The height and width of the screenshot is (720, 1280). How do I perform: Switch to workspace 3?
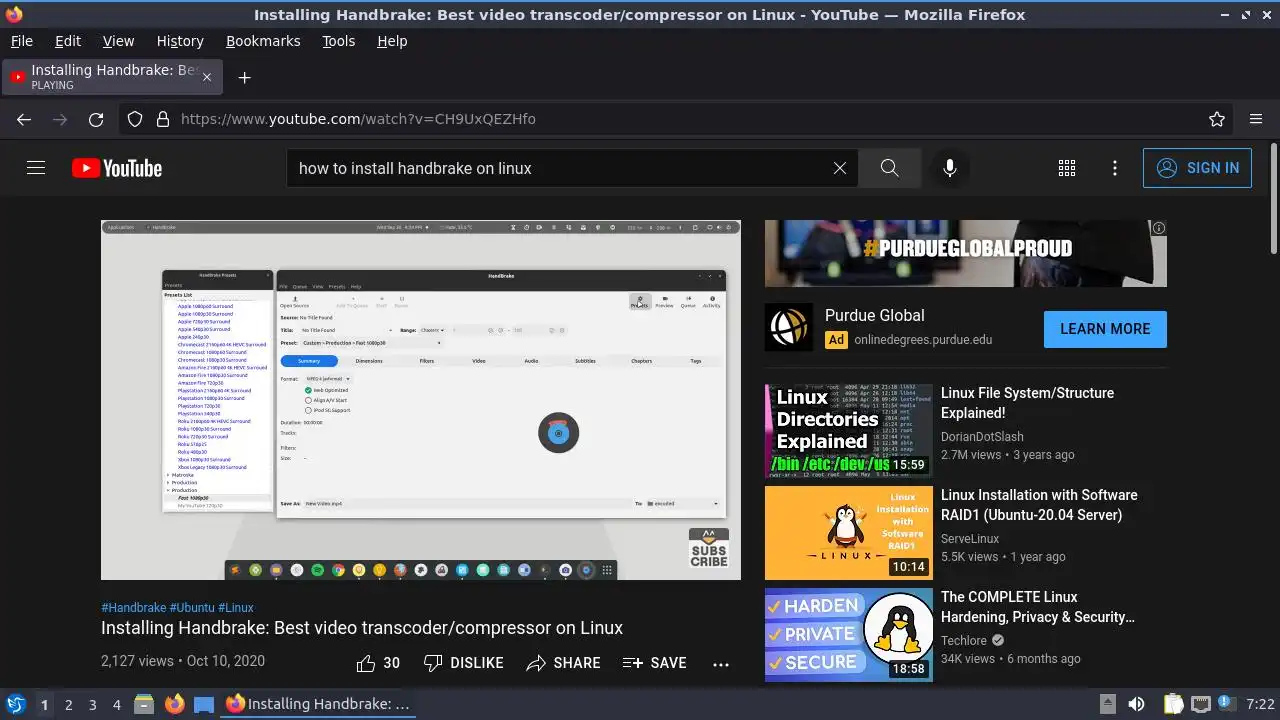92,704
